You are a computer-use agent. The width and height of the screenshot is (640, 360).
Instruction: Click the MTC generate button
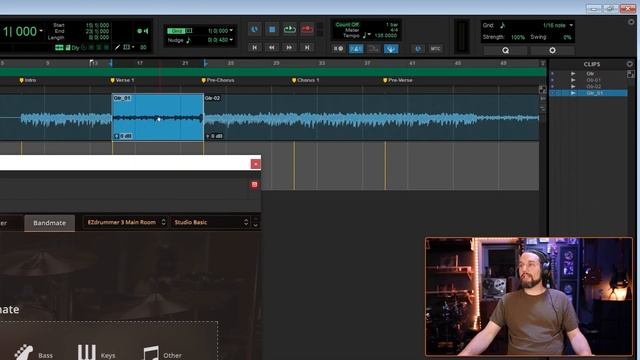click(x=436, y=49)
